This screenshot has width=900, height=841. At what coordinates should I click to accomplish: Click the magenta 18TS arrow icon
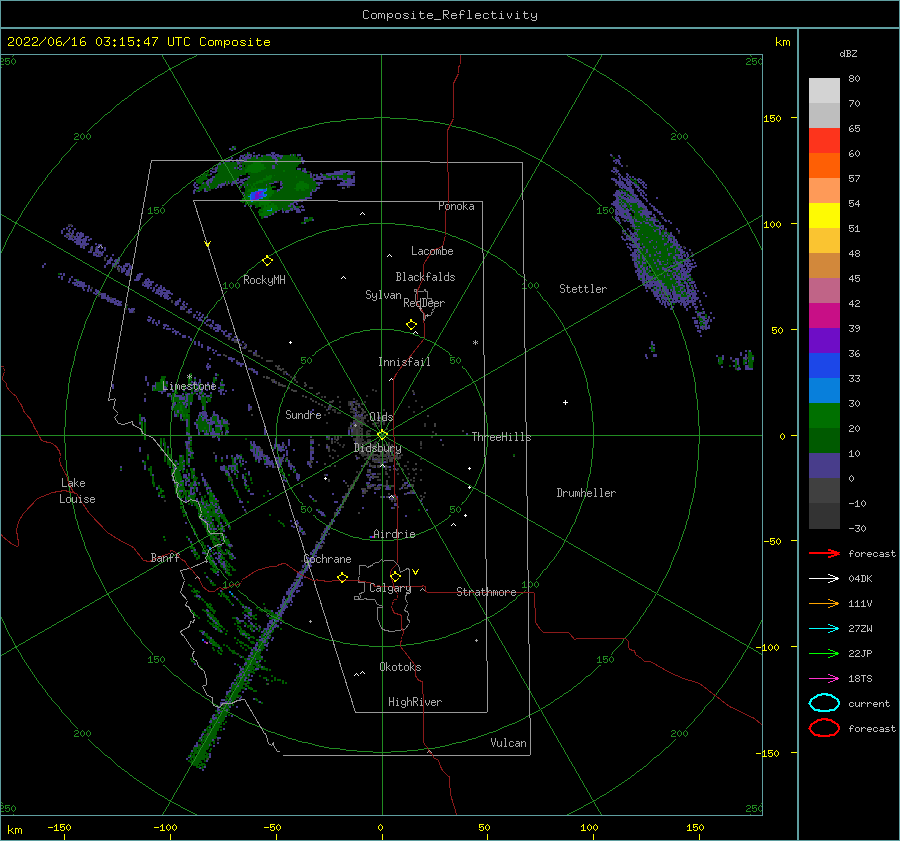coord(824,679)
